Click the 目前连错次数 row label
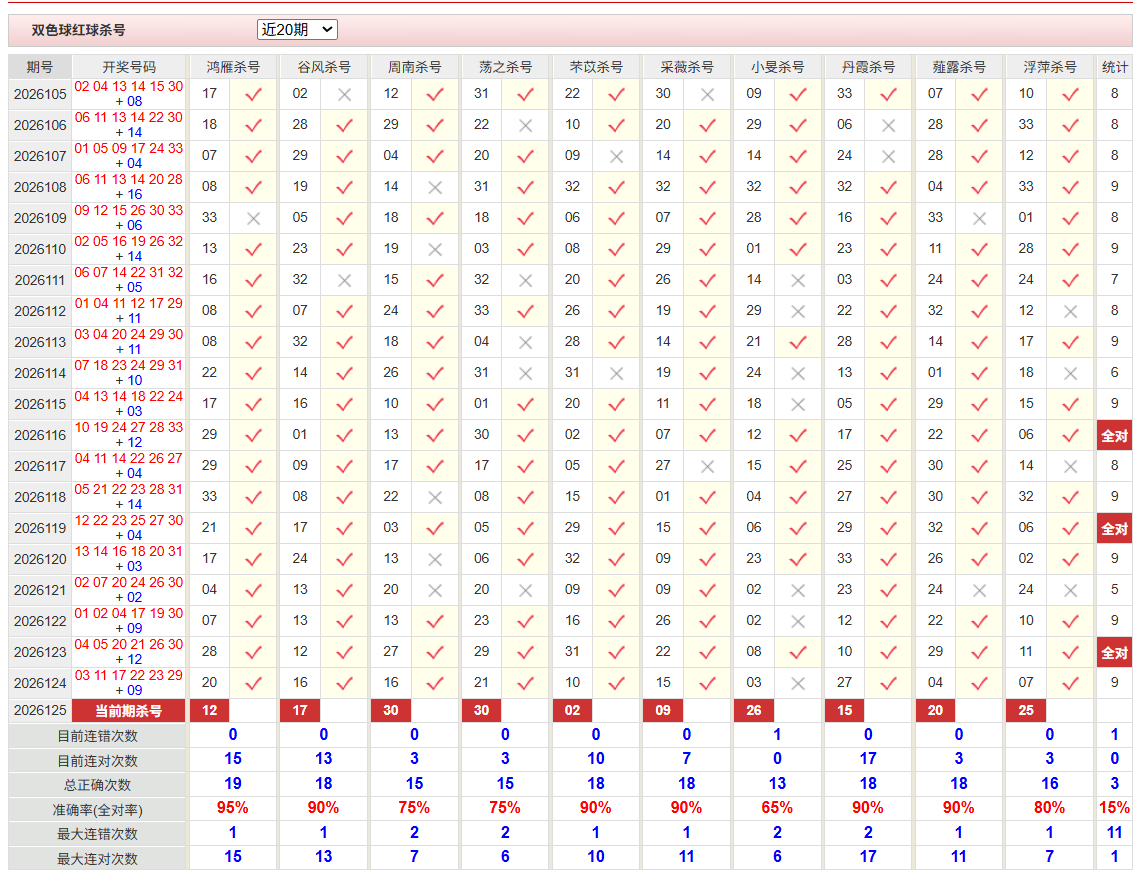 point(97,736)
